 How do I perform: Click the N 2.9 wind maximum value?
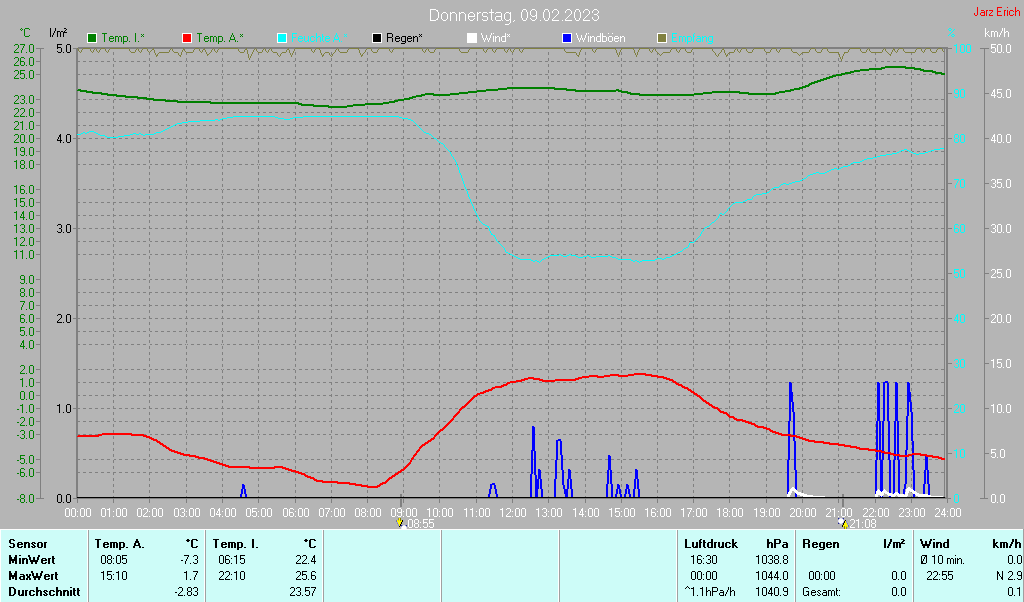pos(1009,577)
